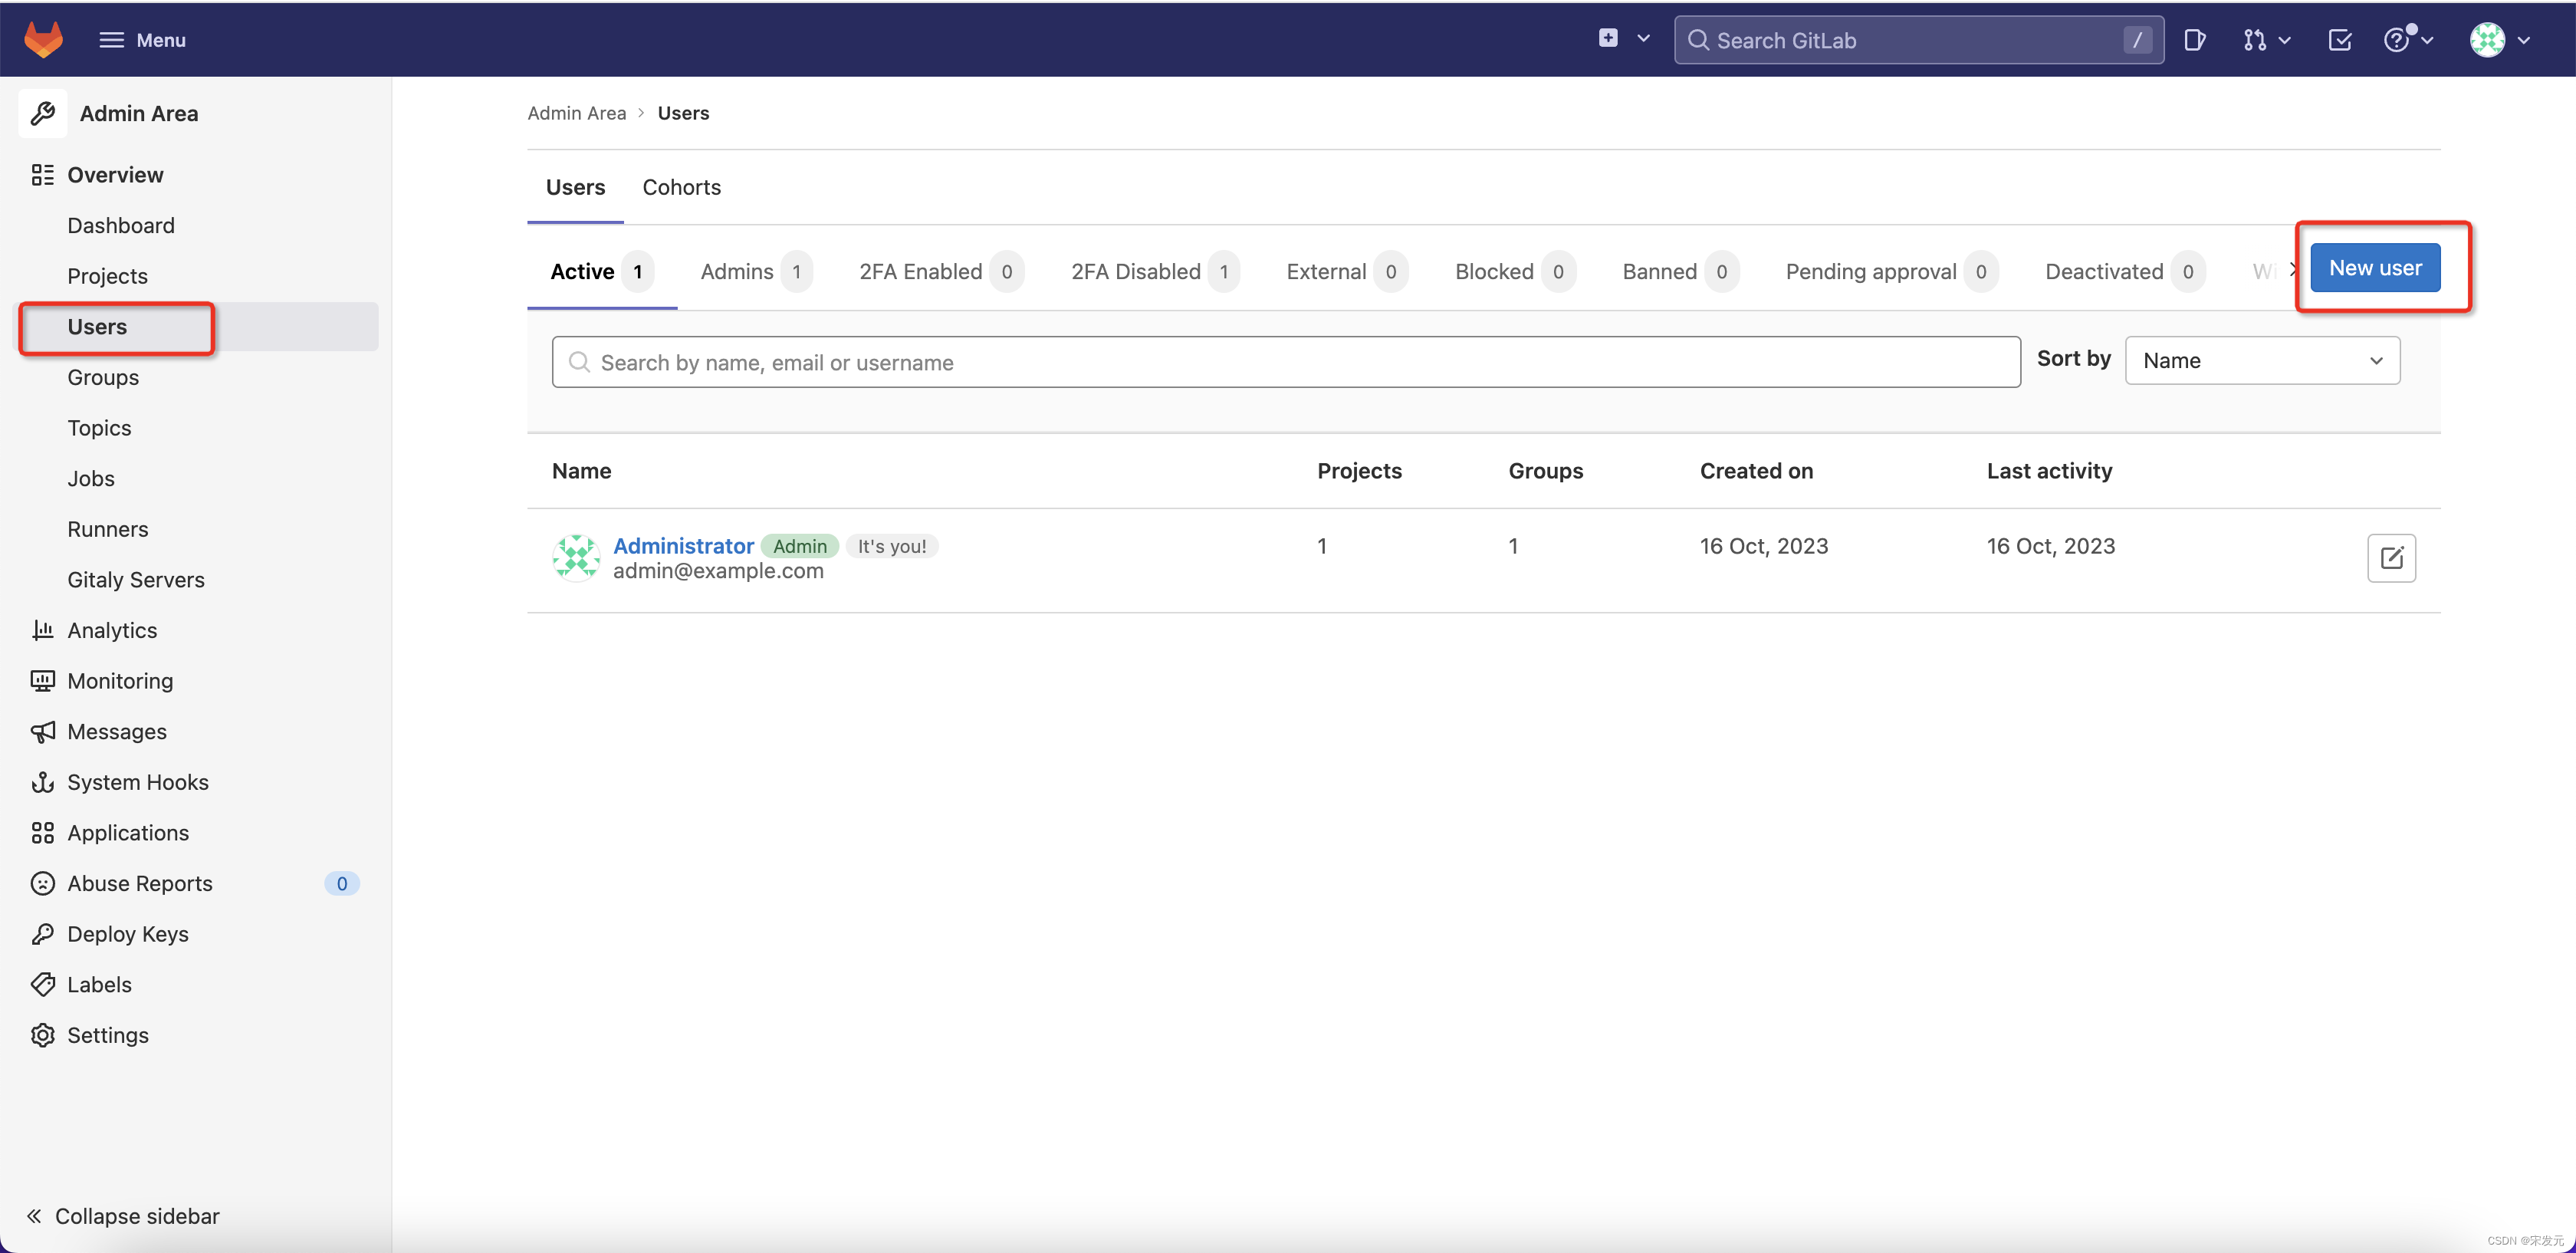Click Admin Area breadcrumb link
2576x1253 pixels.
point(576,113)
